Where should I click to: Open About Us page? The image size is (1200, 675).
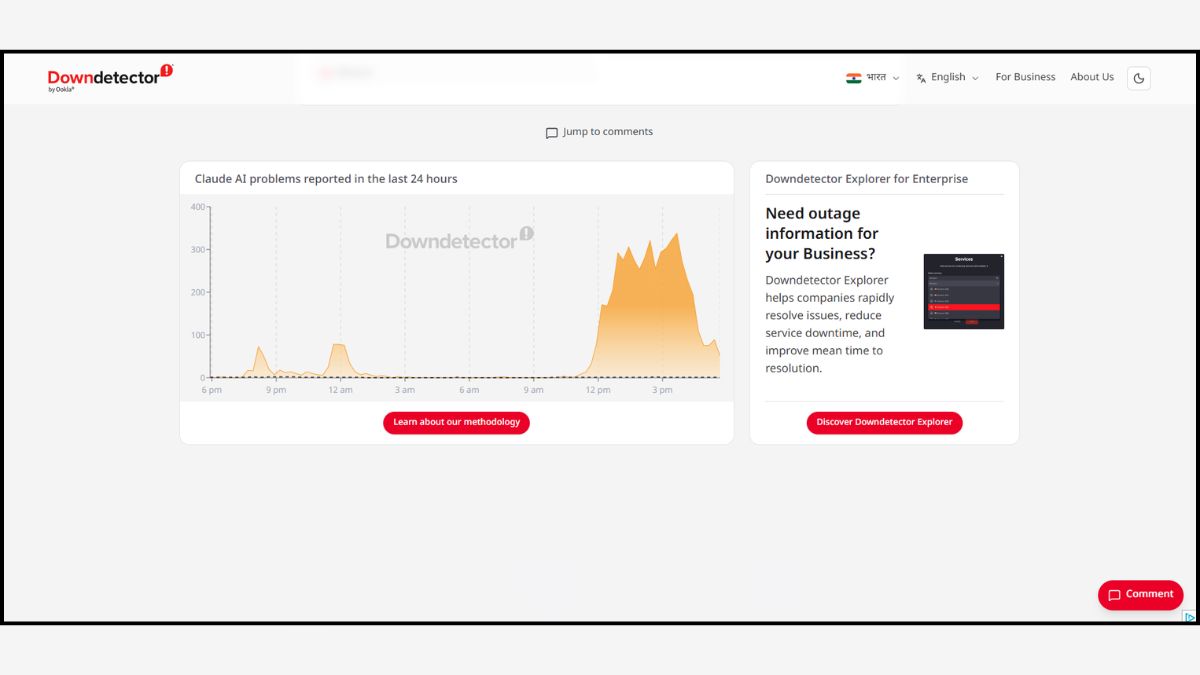pos(1092,77)
